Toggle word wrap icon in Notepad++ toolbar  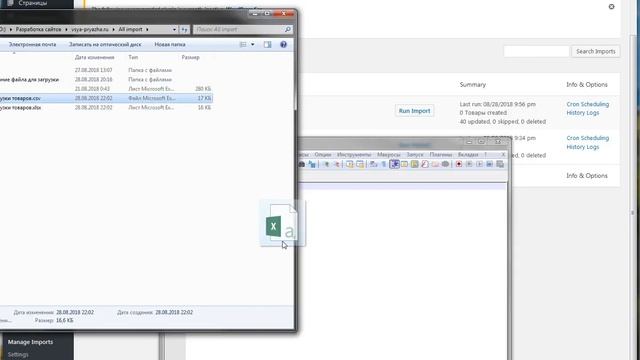click(x=373, y=164)
